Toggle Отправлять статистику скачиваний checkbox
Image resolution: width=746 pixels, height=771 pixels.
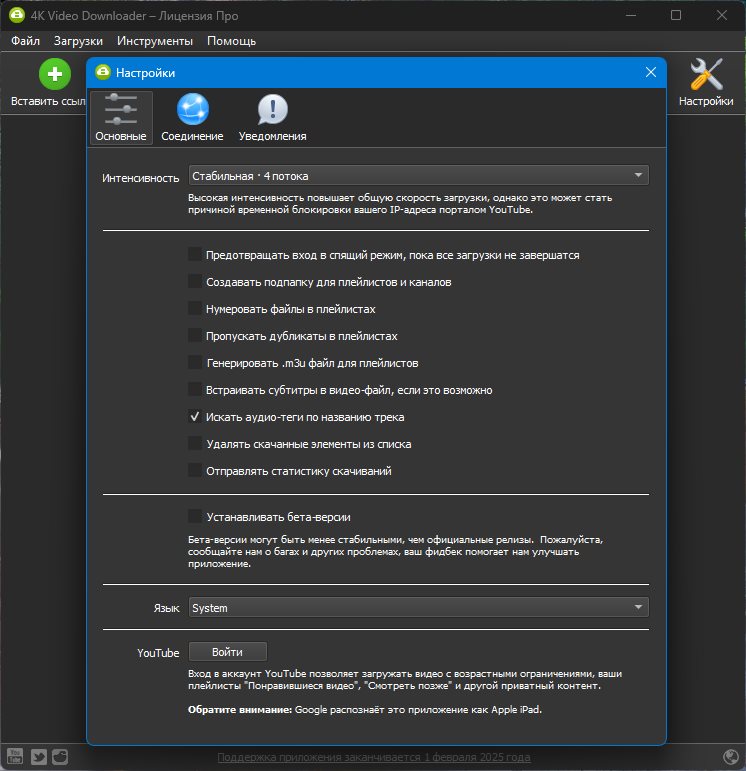[195, 471]
